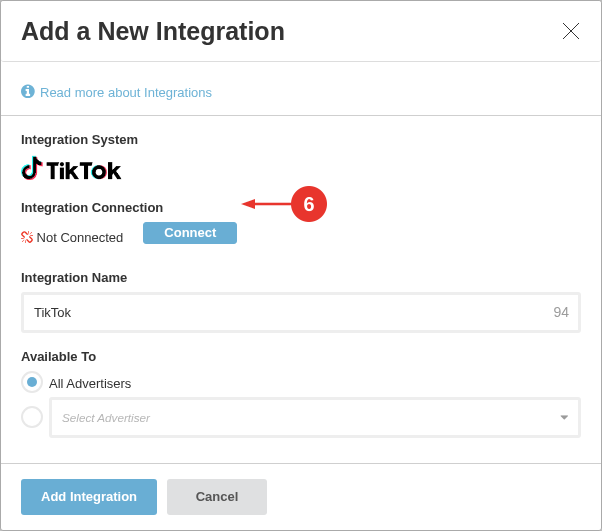This screenshot has width=602, height=531.
Task: Close the Add a New Integration dialog
Action: (571, 31)
